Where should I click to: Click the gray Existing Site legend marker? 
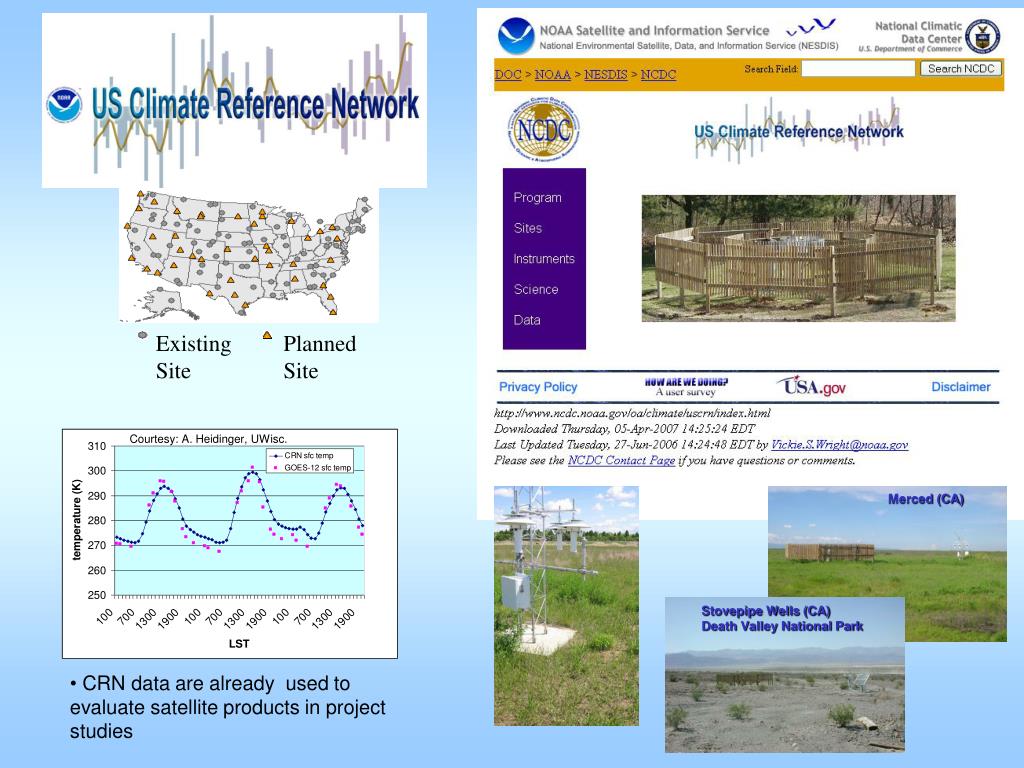(x=143, y=335)
